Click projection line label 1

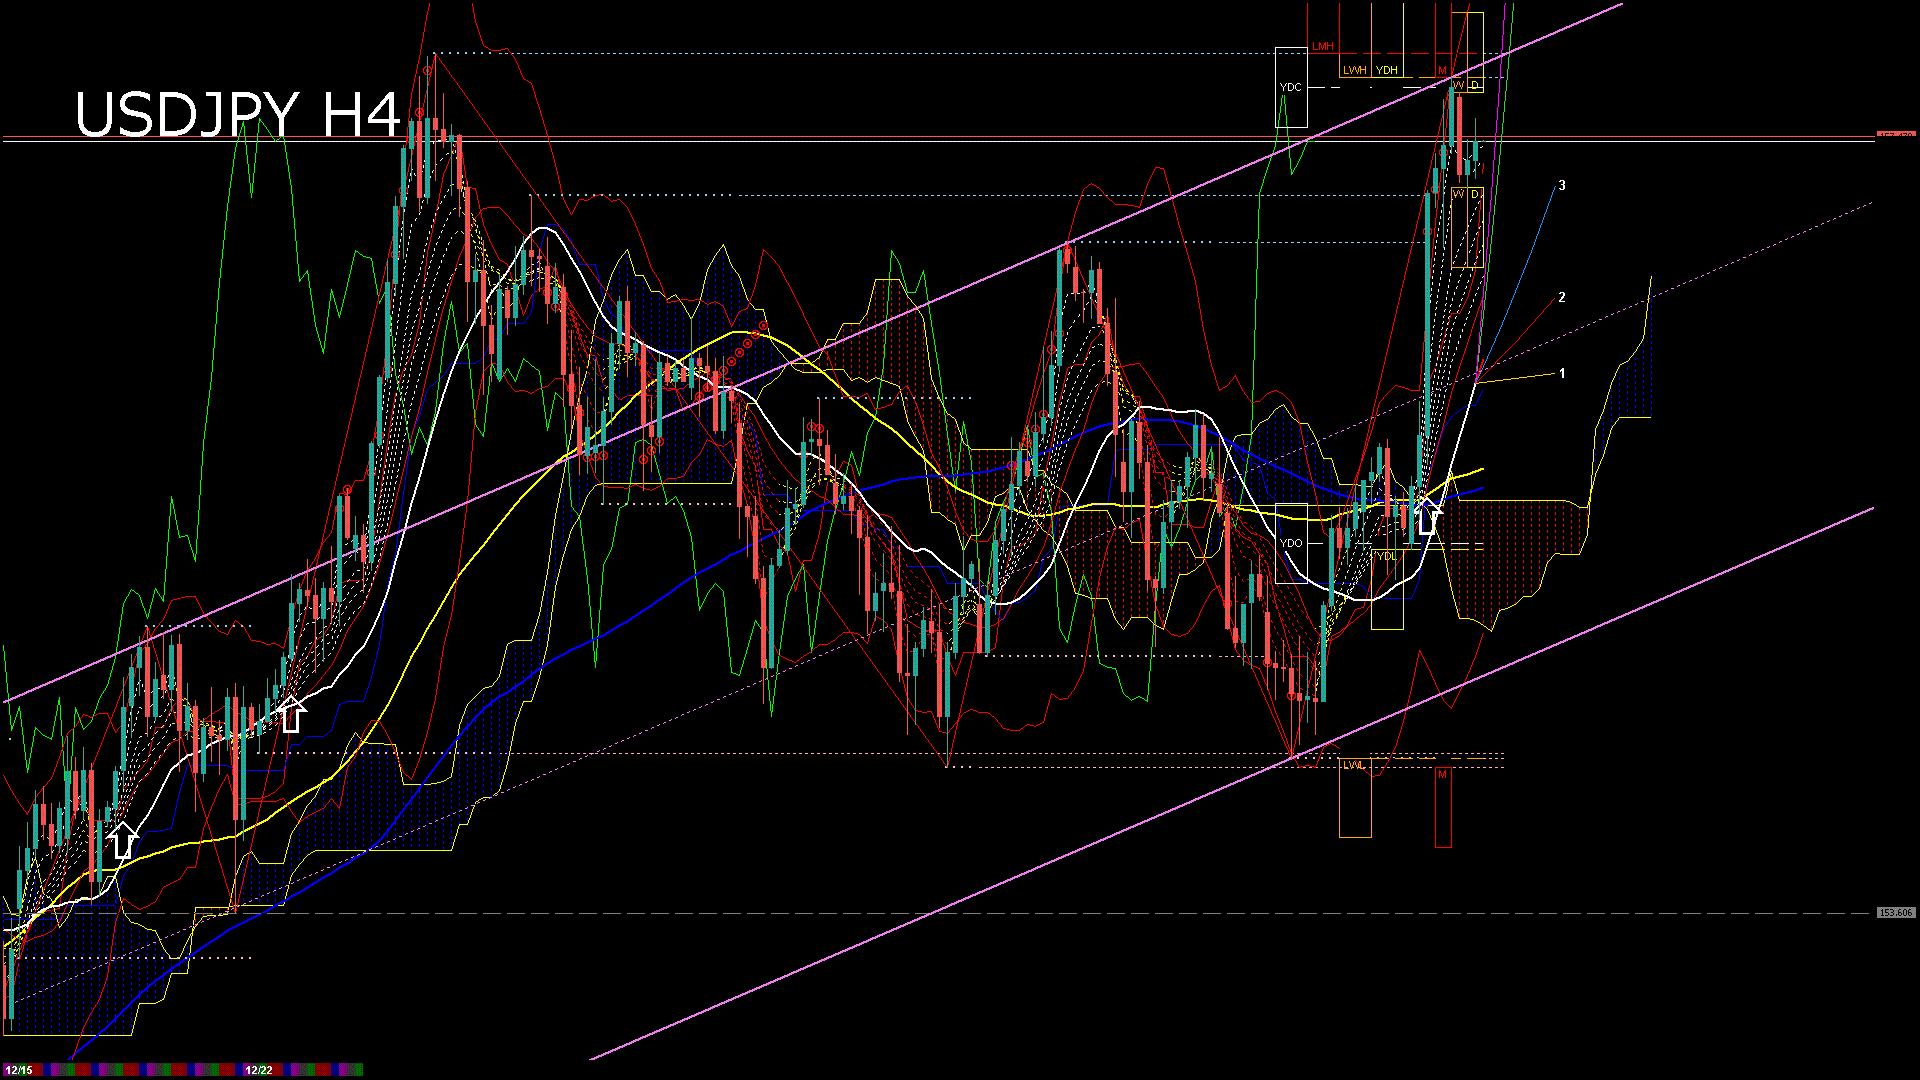pos(1562,373)
